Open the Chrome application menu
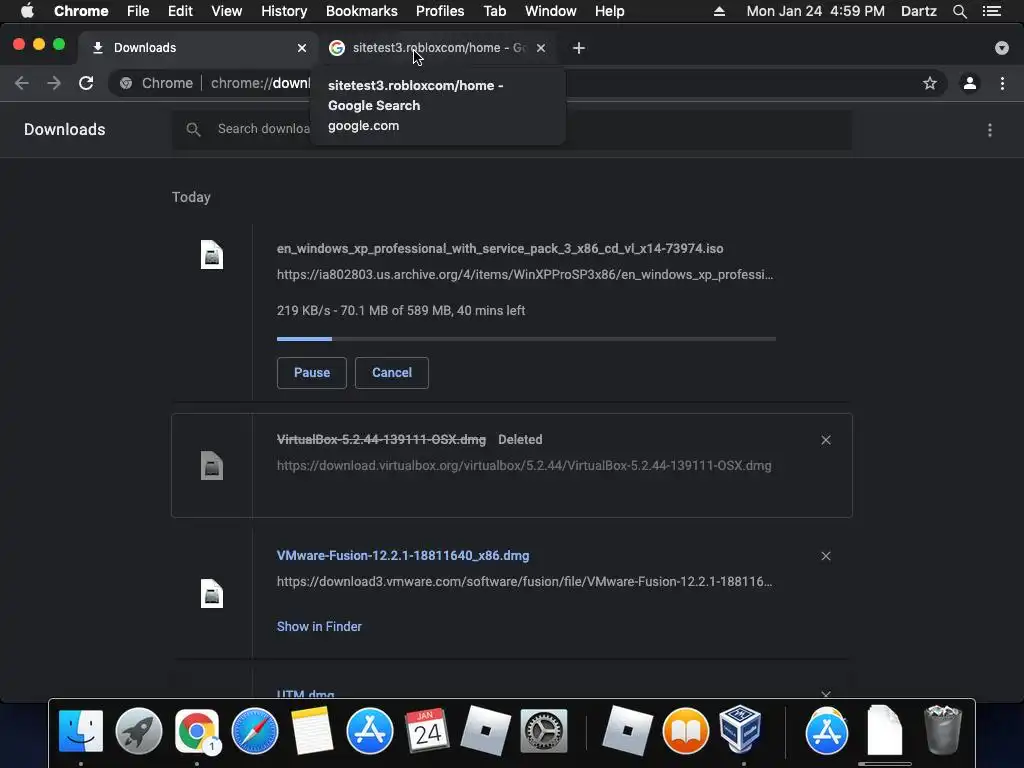 [81, 11]
